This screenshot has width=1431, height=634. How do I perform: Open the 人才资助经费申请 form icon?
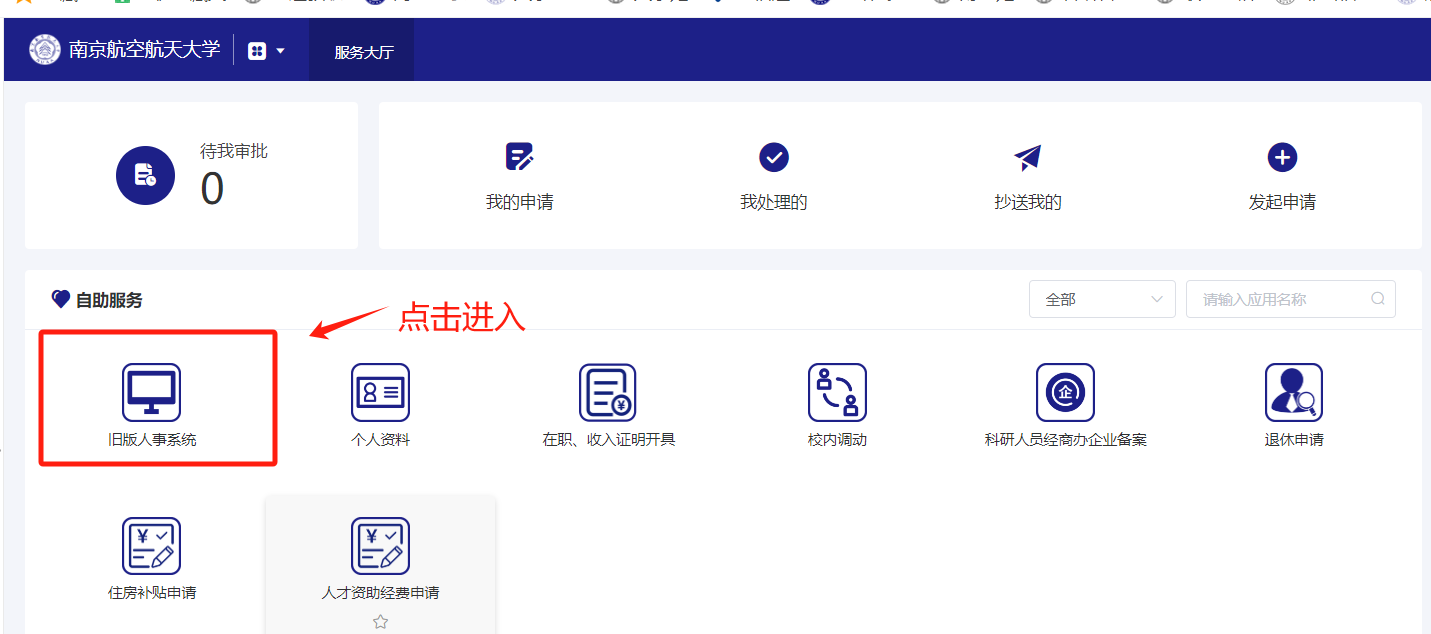(x=380, y=546)
